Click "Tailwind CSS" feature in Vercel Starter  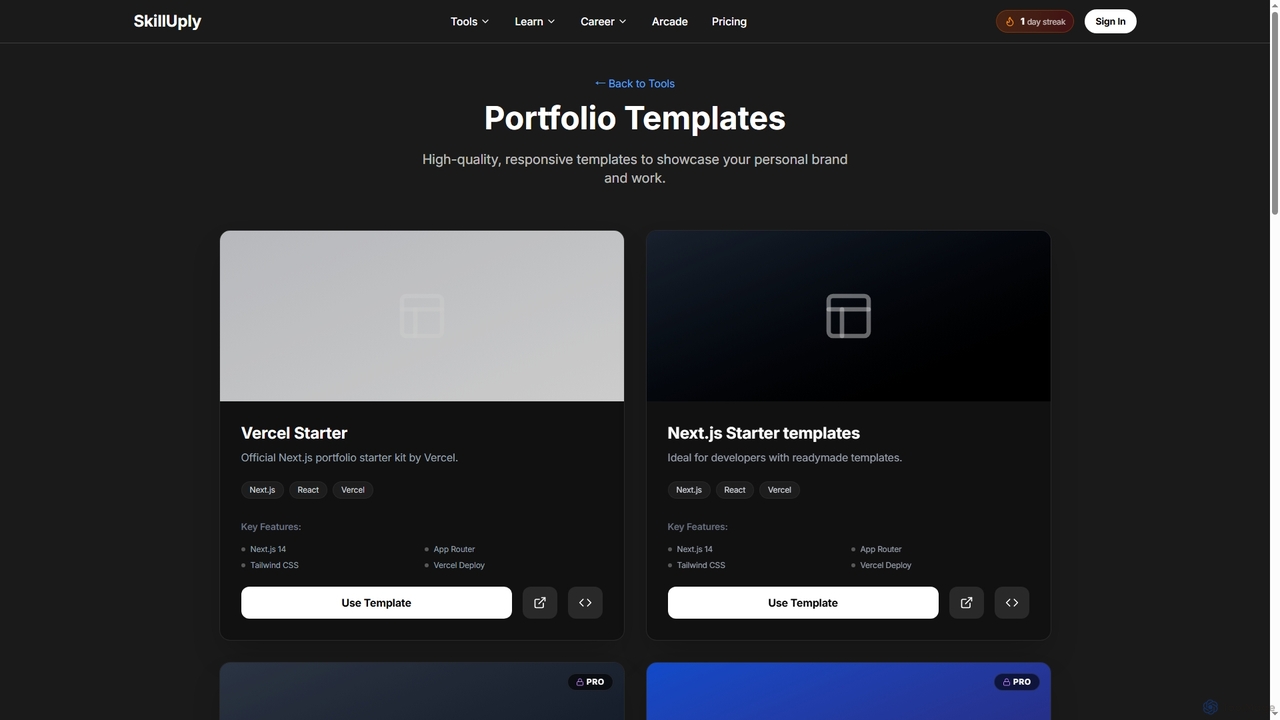[x=274, y=565]
